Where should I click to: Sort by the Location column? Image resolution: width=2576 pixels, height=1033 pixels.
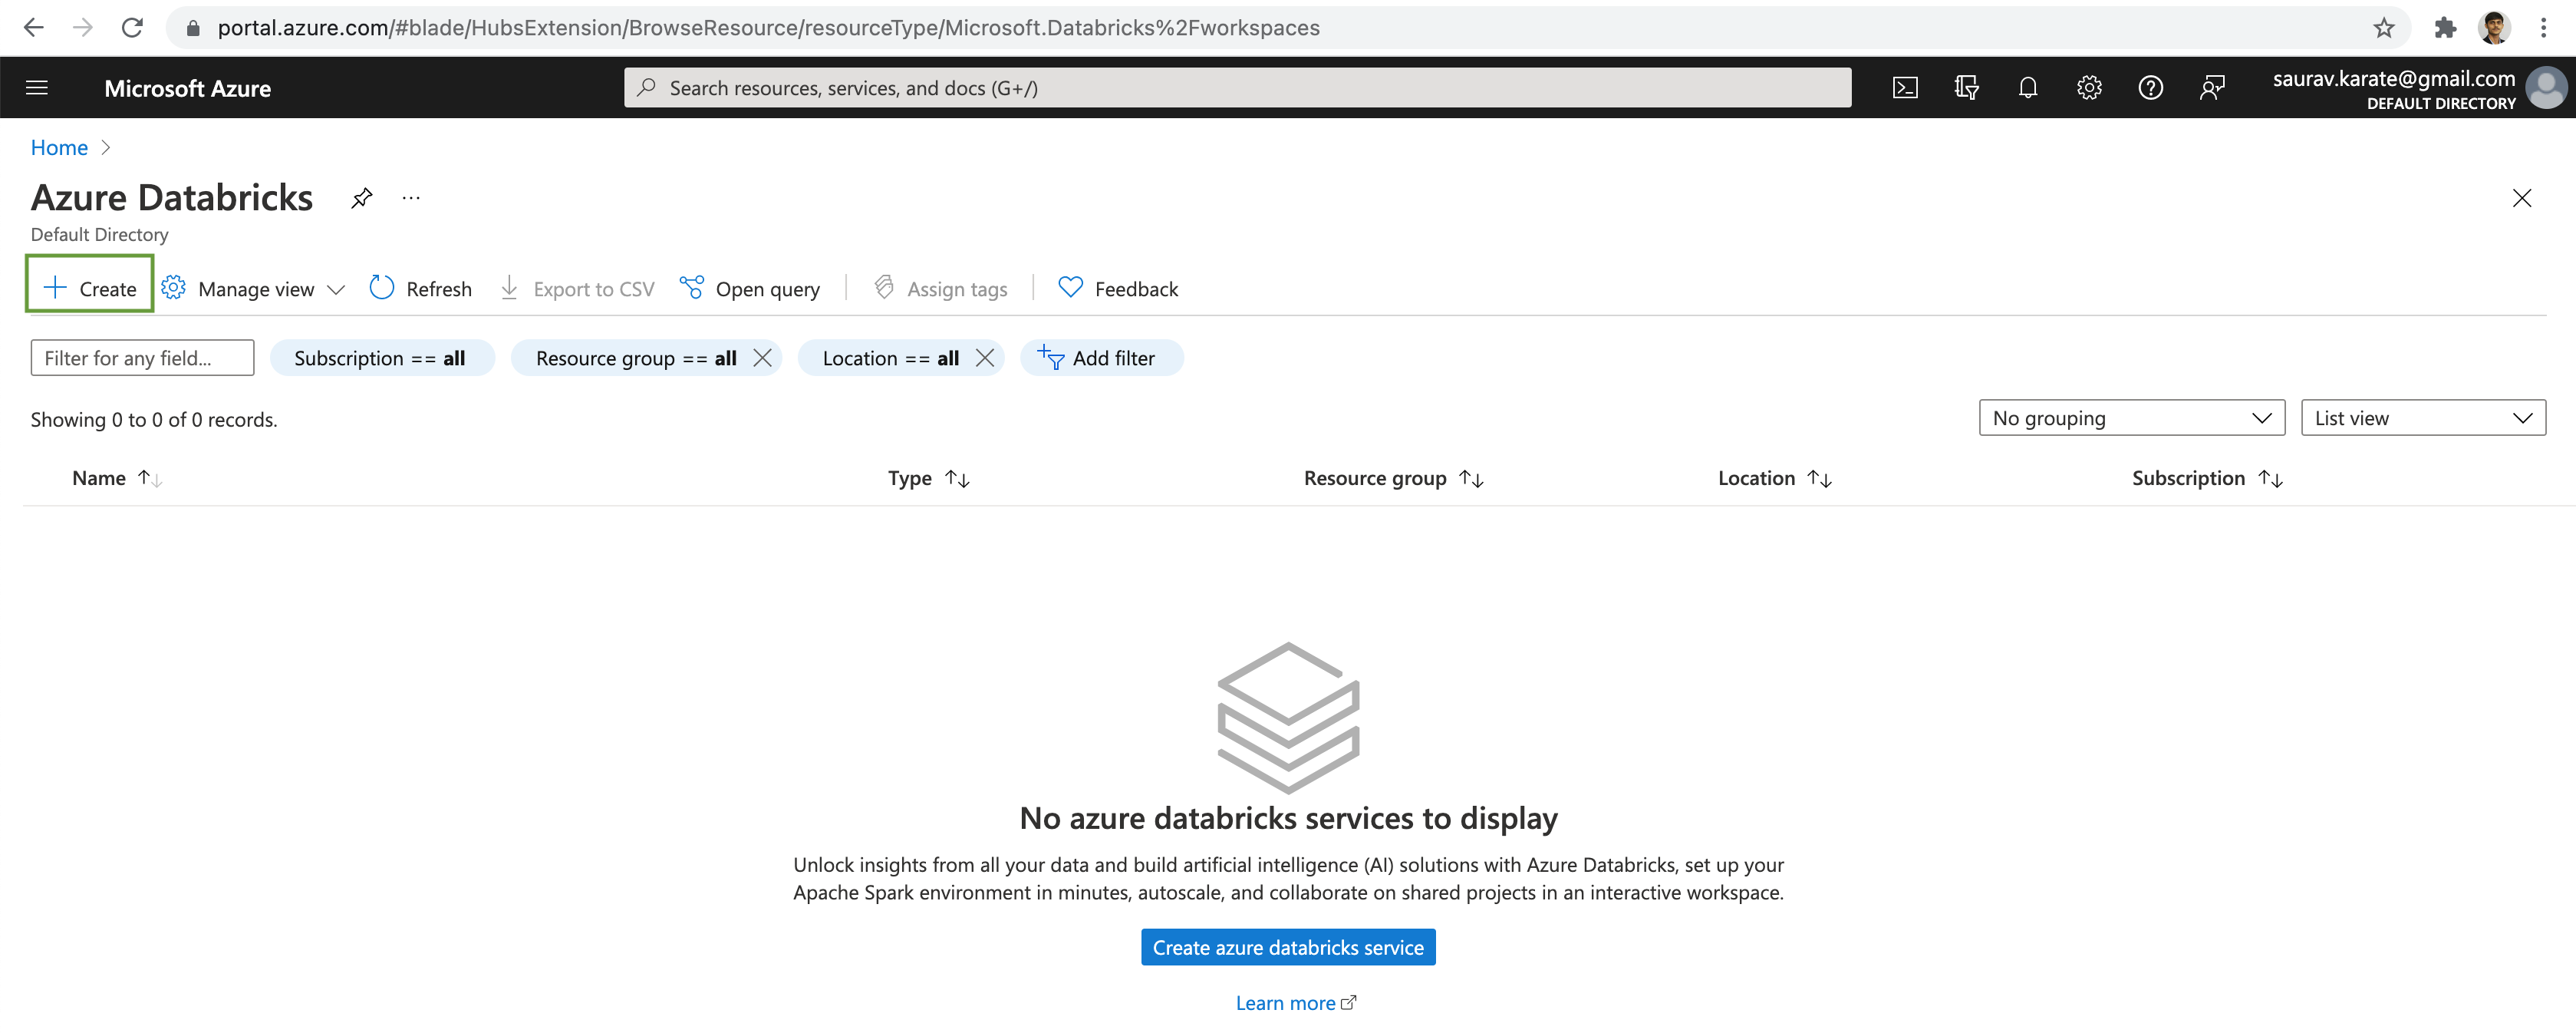[1774, 478]
